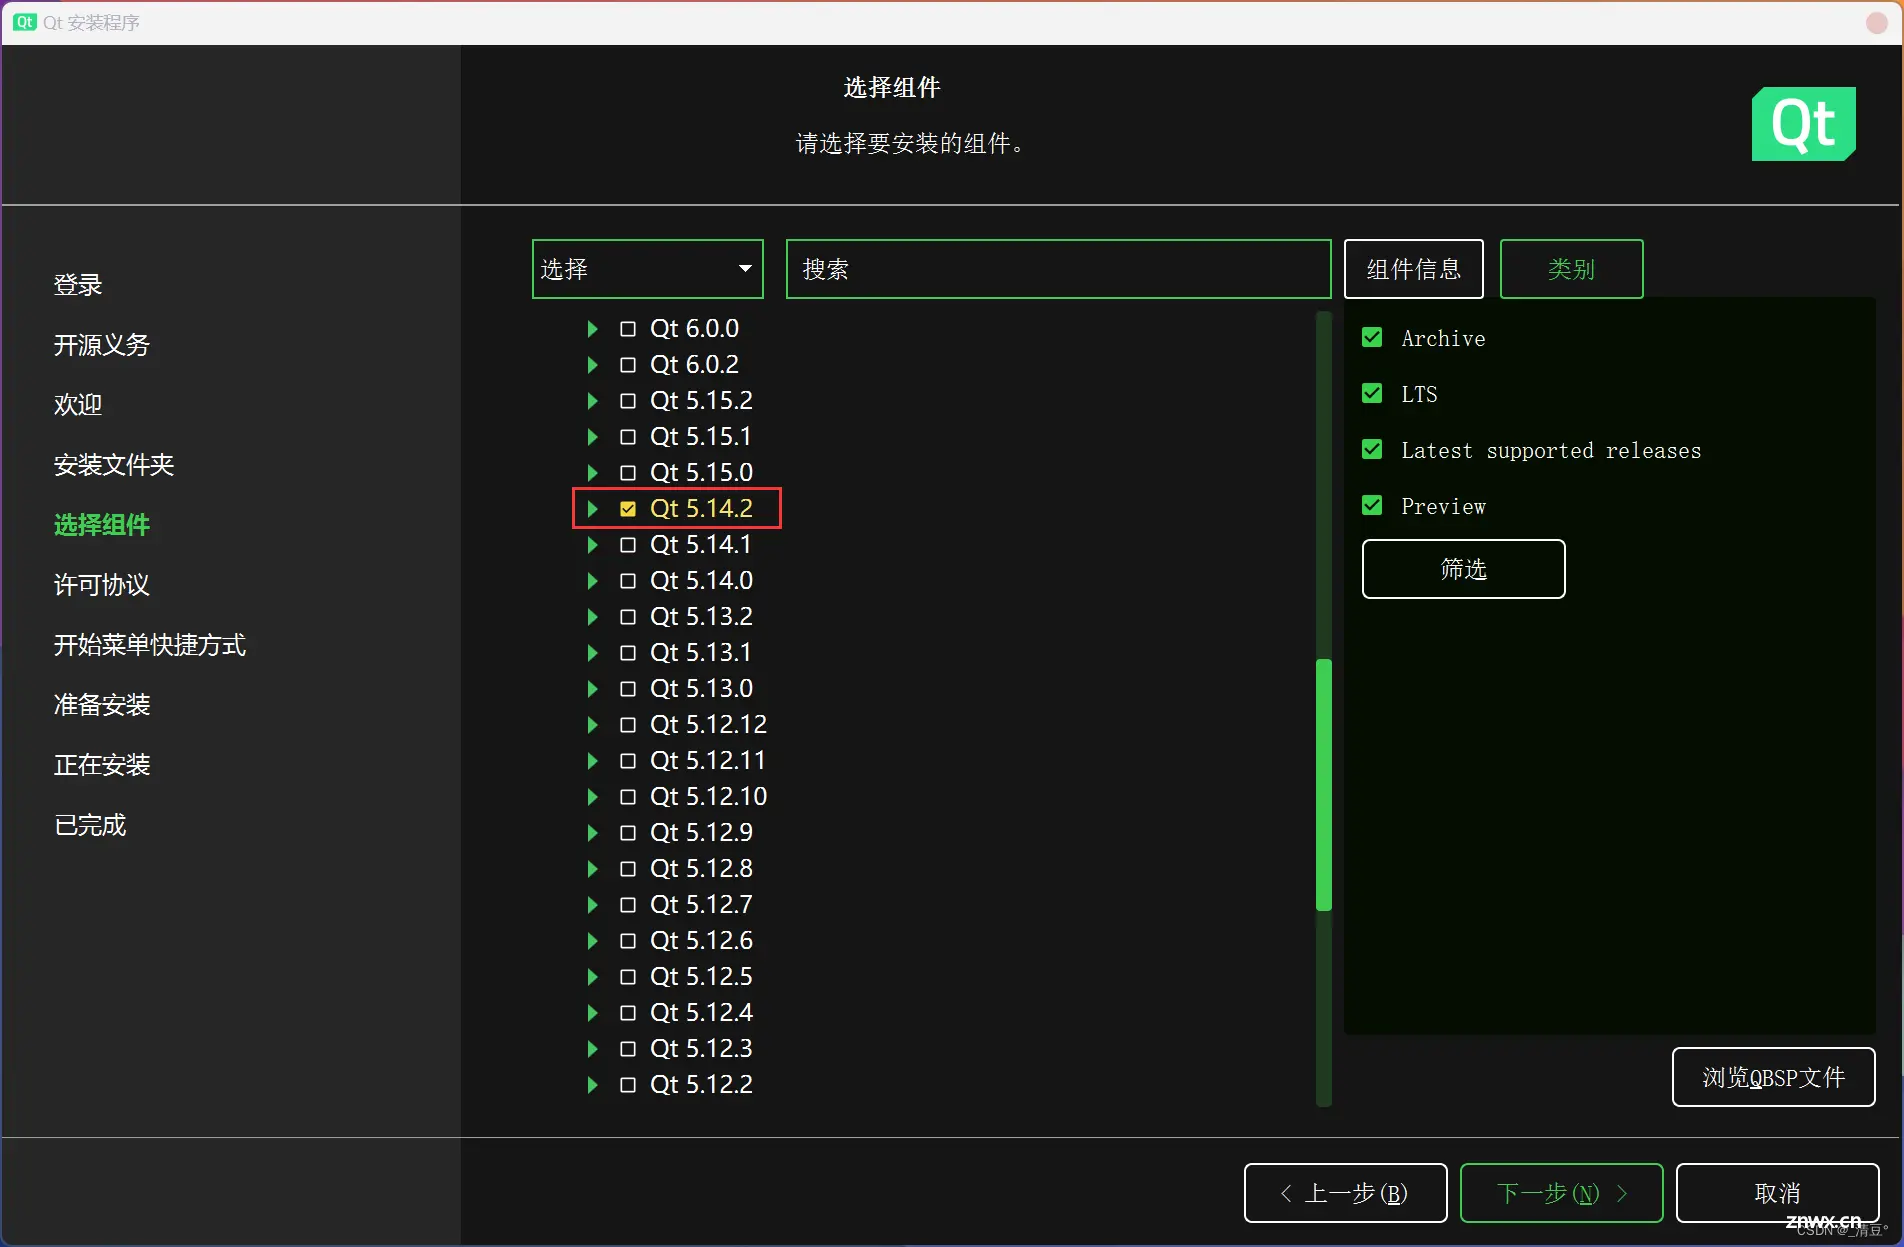Go to the 欢迎 step in sidebar
The height and width of the screenshot is (1247, 1904).
click(x=78, y=405)
